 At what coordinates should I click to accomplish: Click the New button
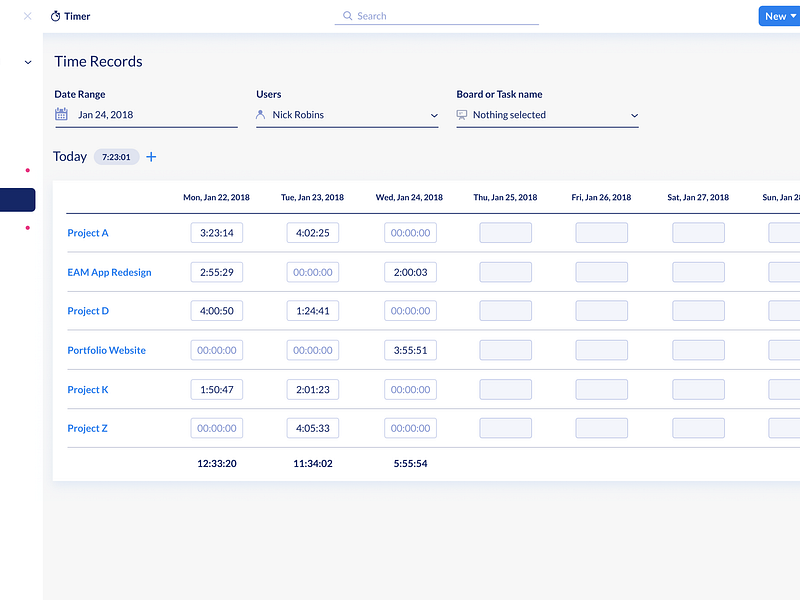pyautogui.click(x=775, y=16)
